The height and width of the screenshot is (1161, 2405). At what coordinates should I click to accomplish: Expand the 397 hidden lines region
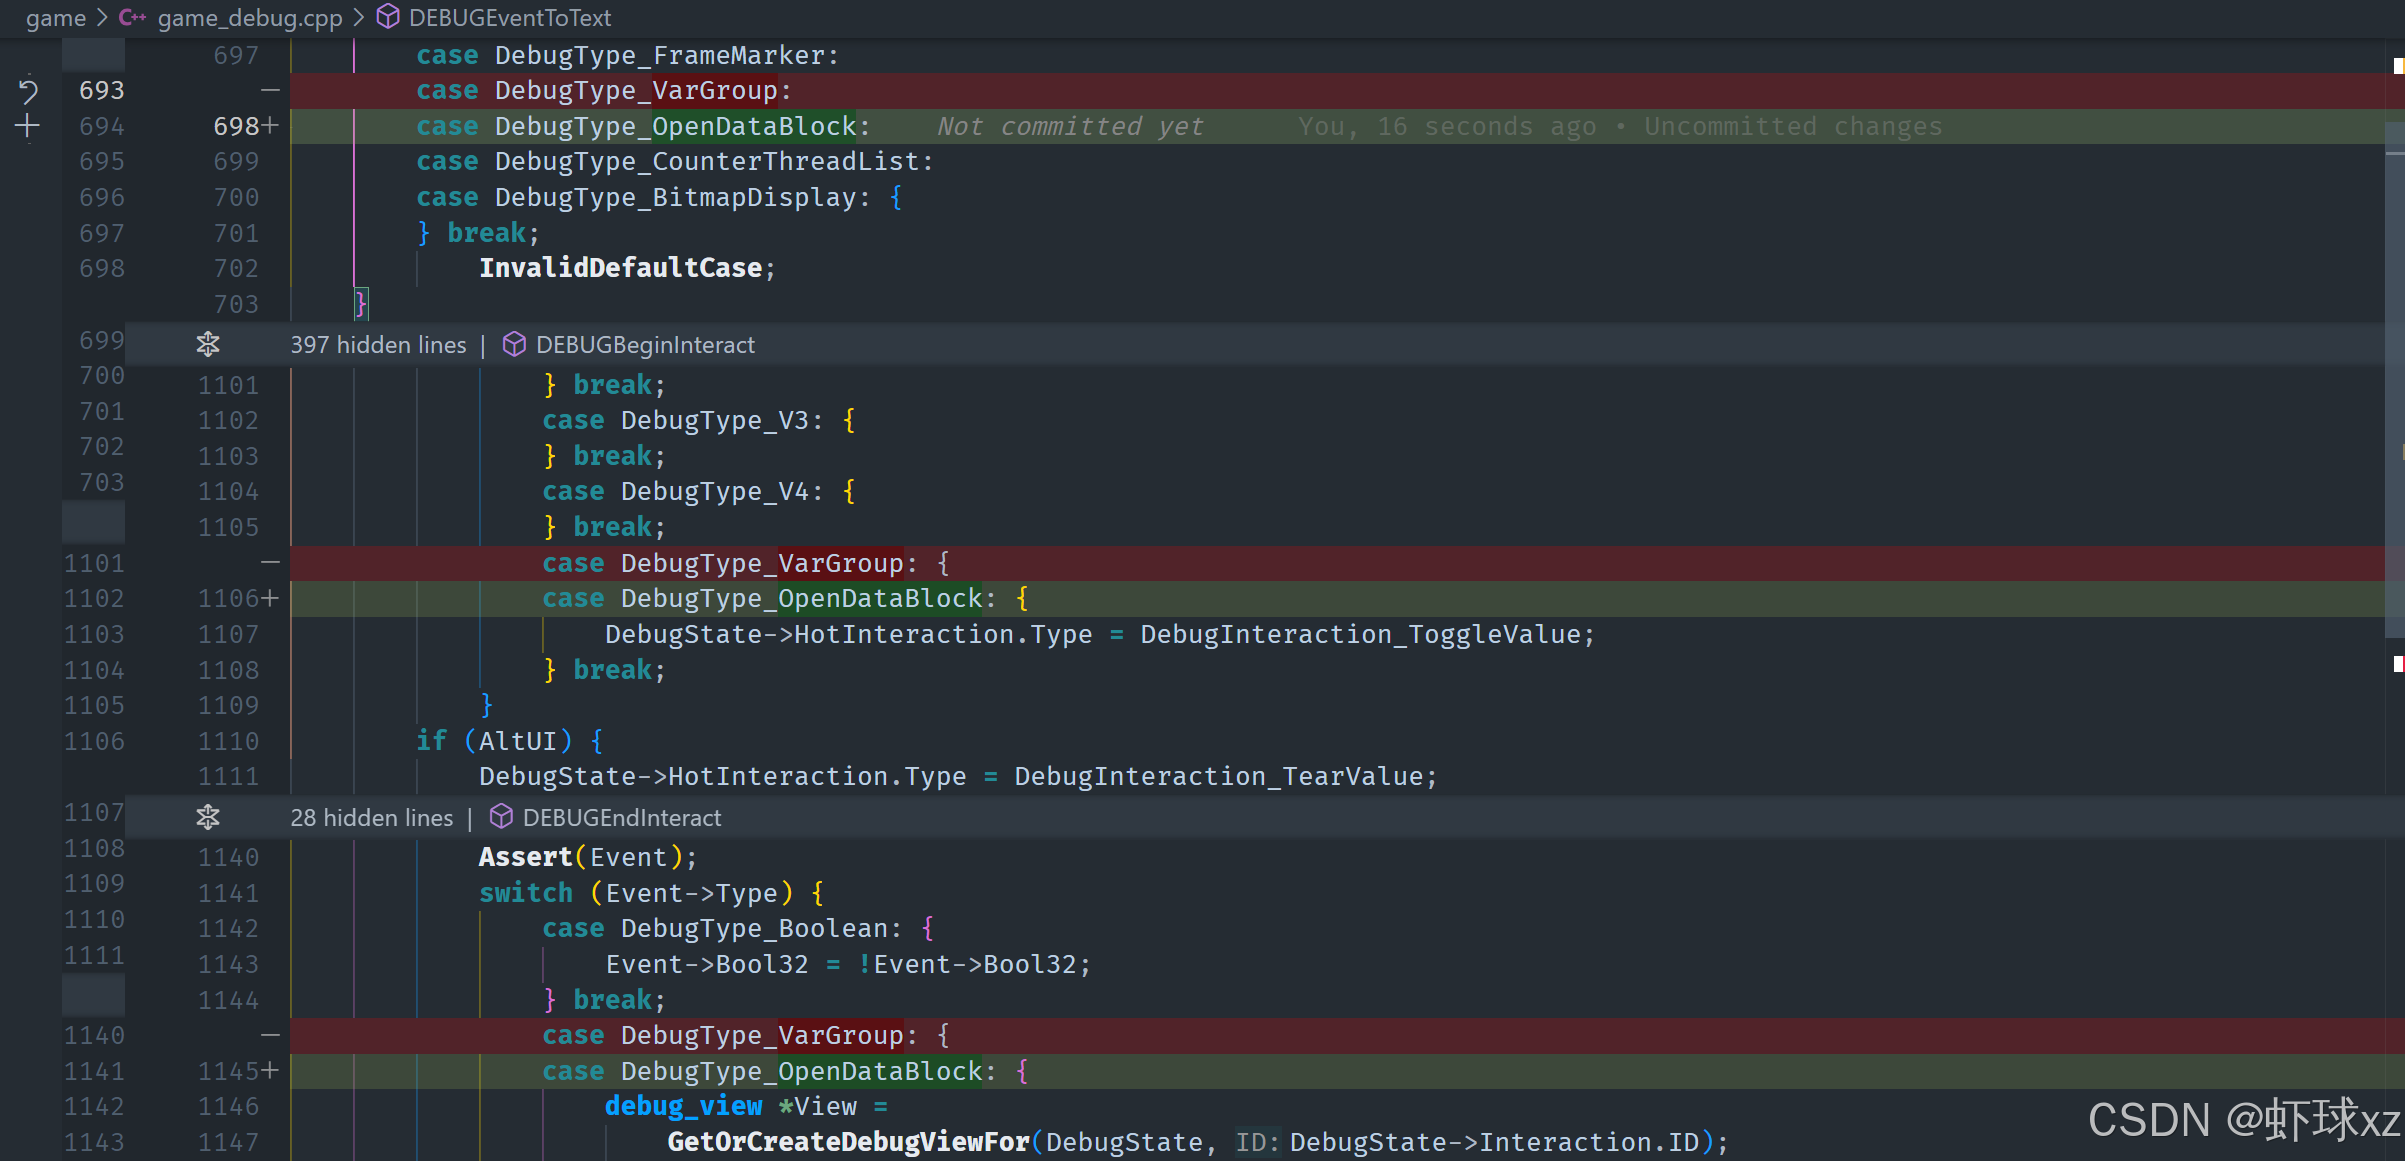point(378,345)
